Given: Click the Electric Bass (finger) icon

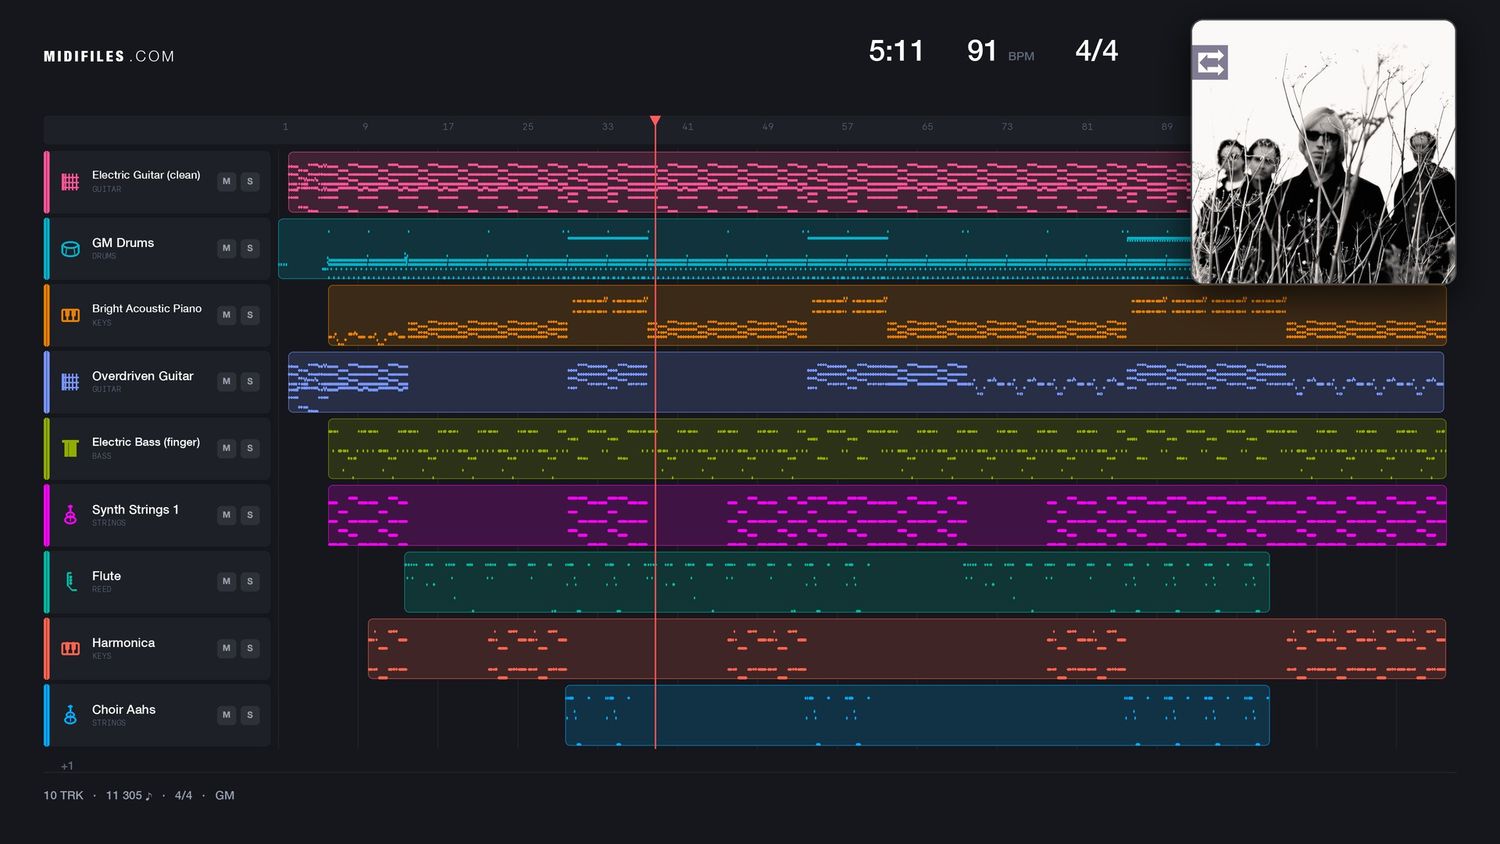Looking at the screenshot, I should click(70, 448).
